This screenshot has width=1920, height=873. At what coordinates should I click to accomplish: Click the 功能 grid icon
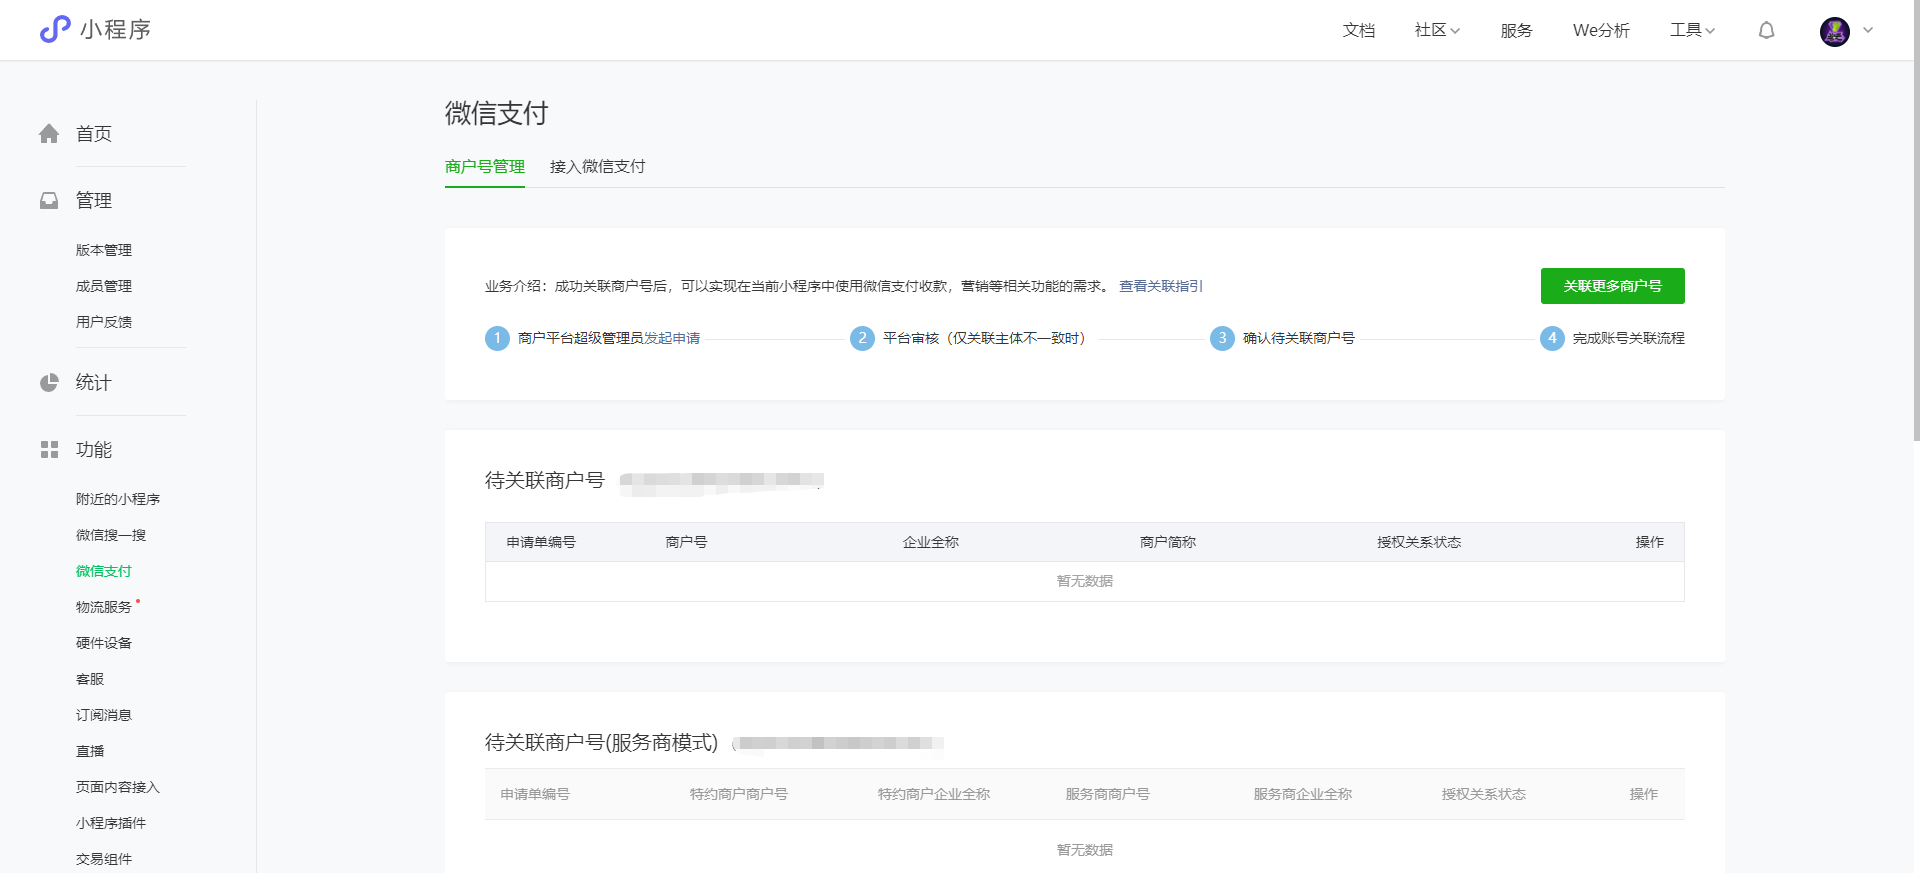pyautogui.click(x=49, y=449)
